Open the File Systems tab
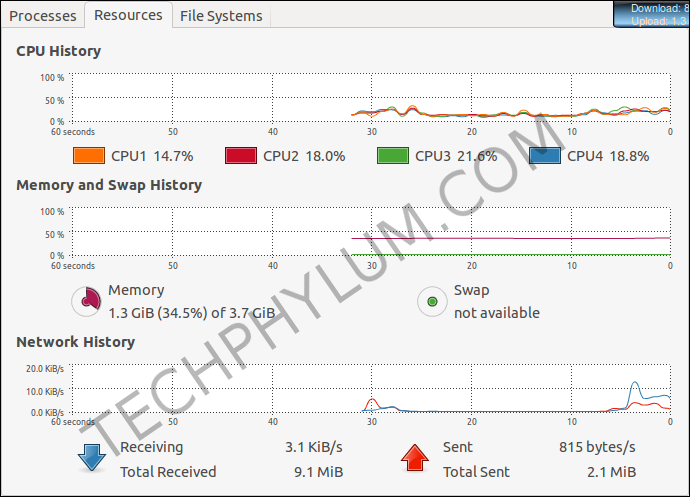This screenshot has width=690, height=497. pos(221,15)
